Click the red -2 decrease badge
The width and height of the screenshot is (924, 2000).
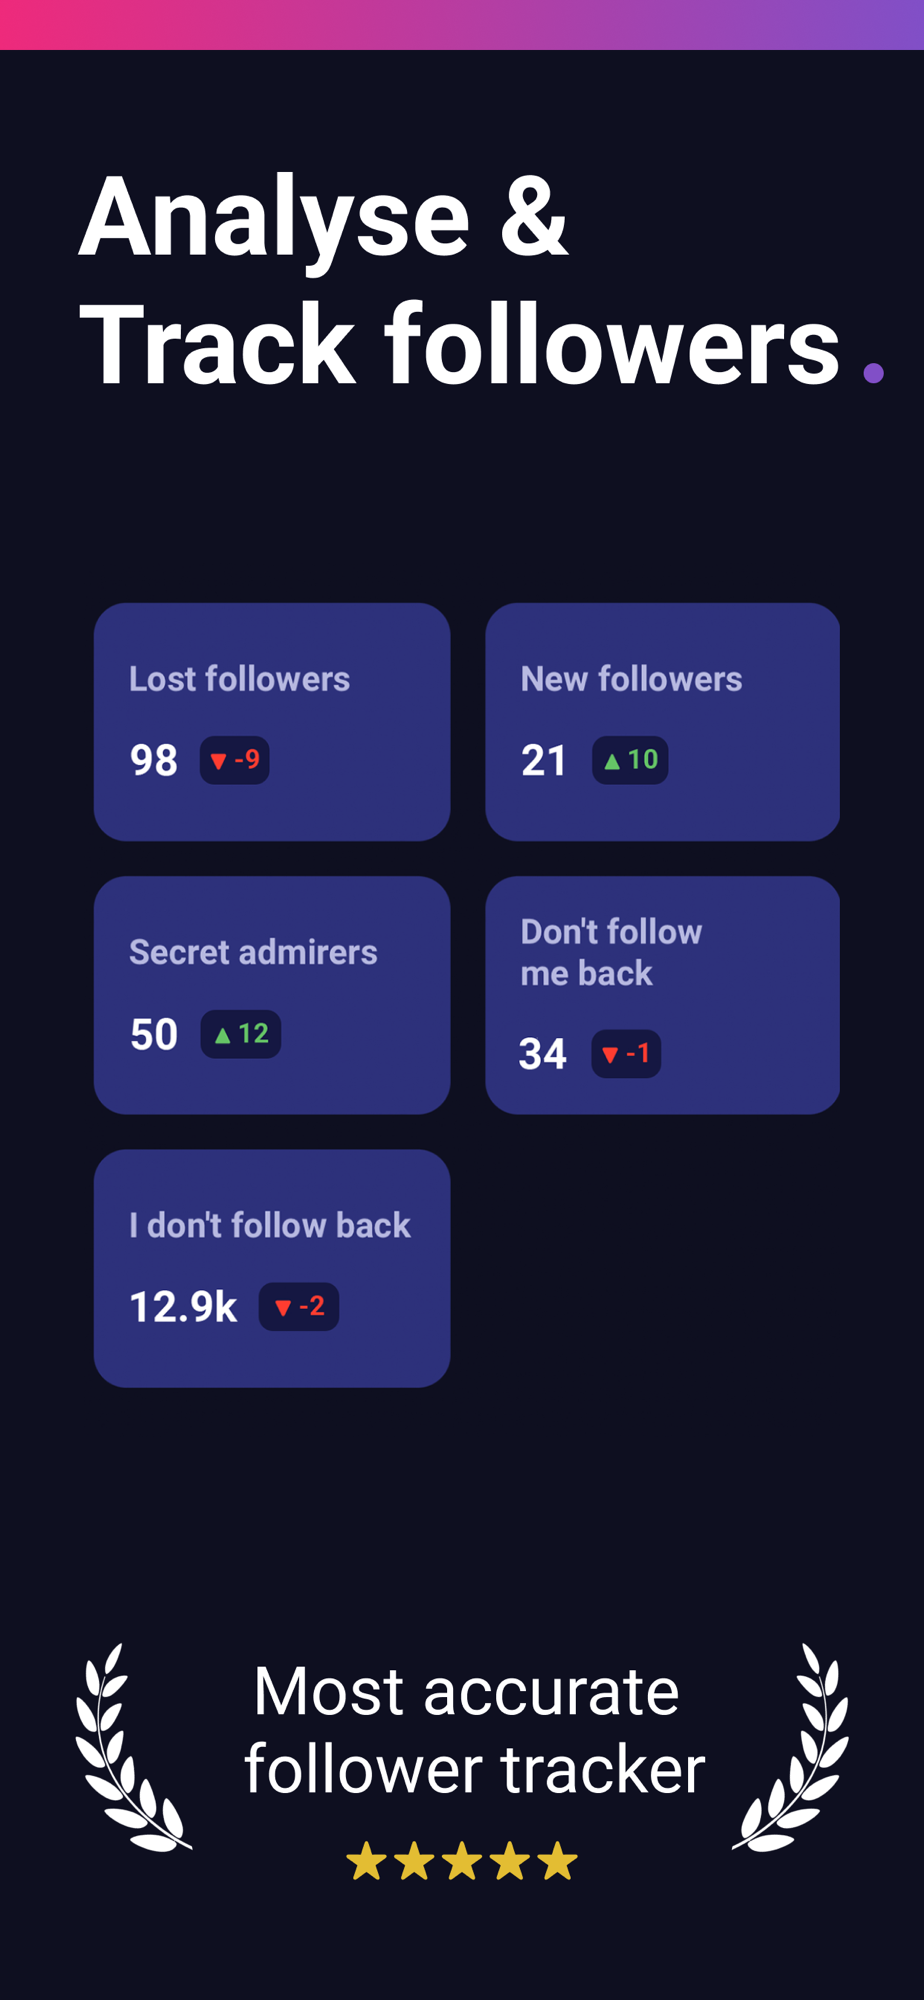coord(299,1307)
